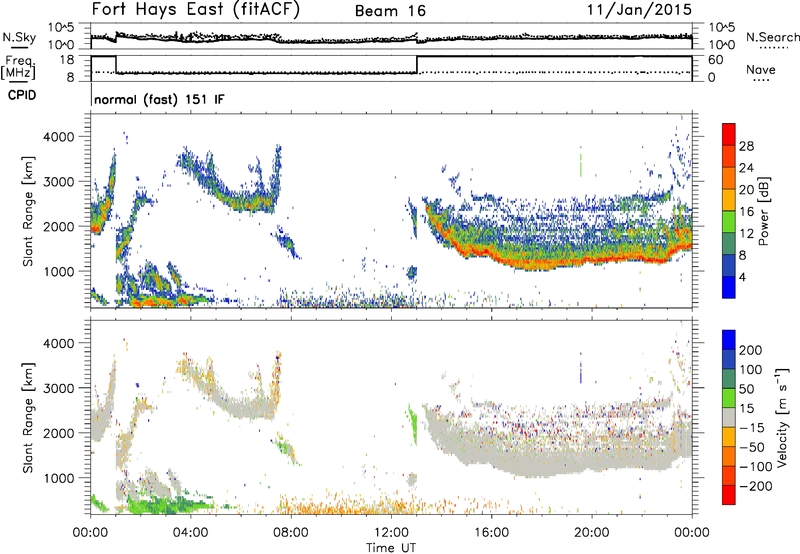This screenshot has width=800, height=554.
Task: Click the 08:00 time tick label
Action: 291,533
